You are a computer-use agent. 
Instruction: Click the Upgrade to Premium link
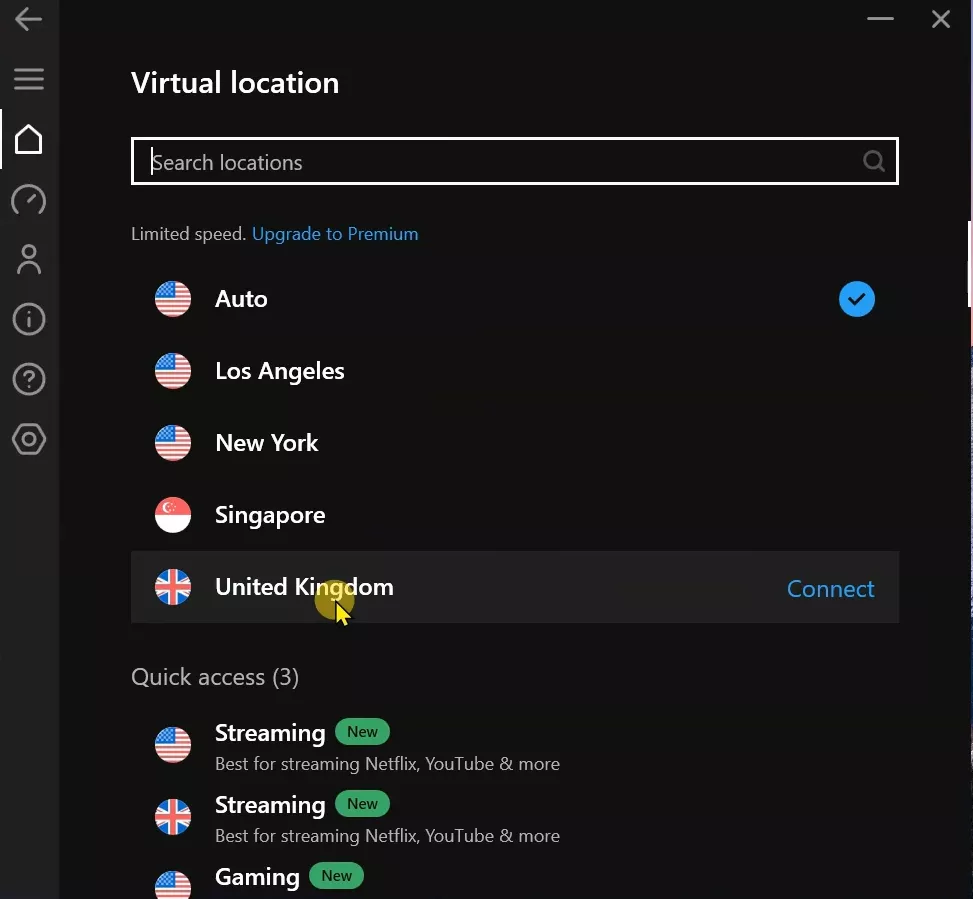click(x=335, y=233)
